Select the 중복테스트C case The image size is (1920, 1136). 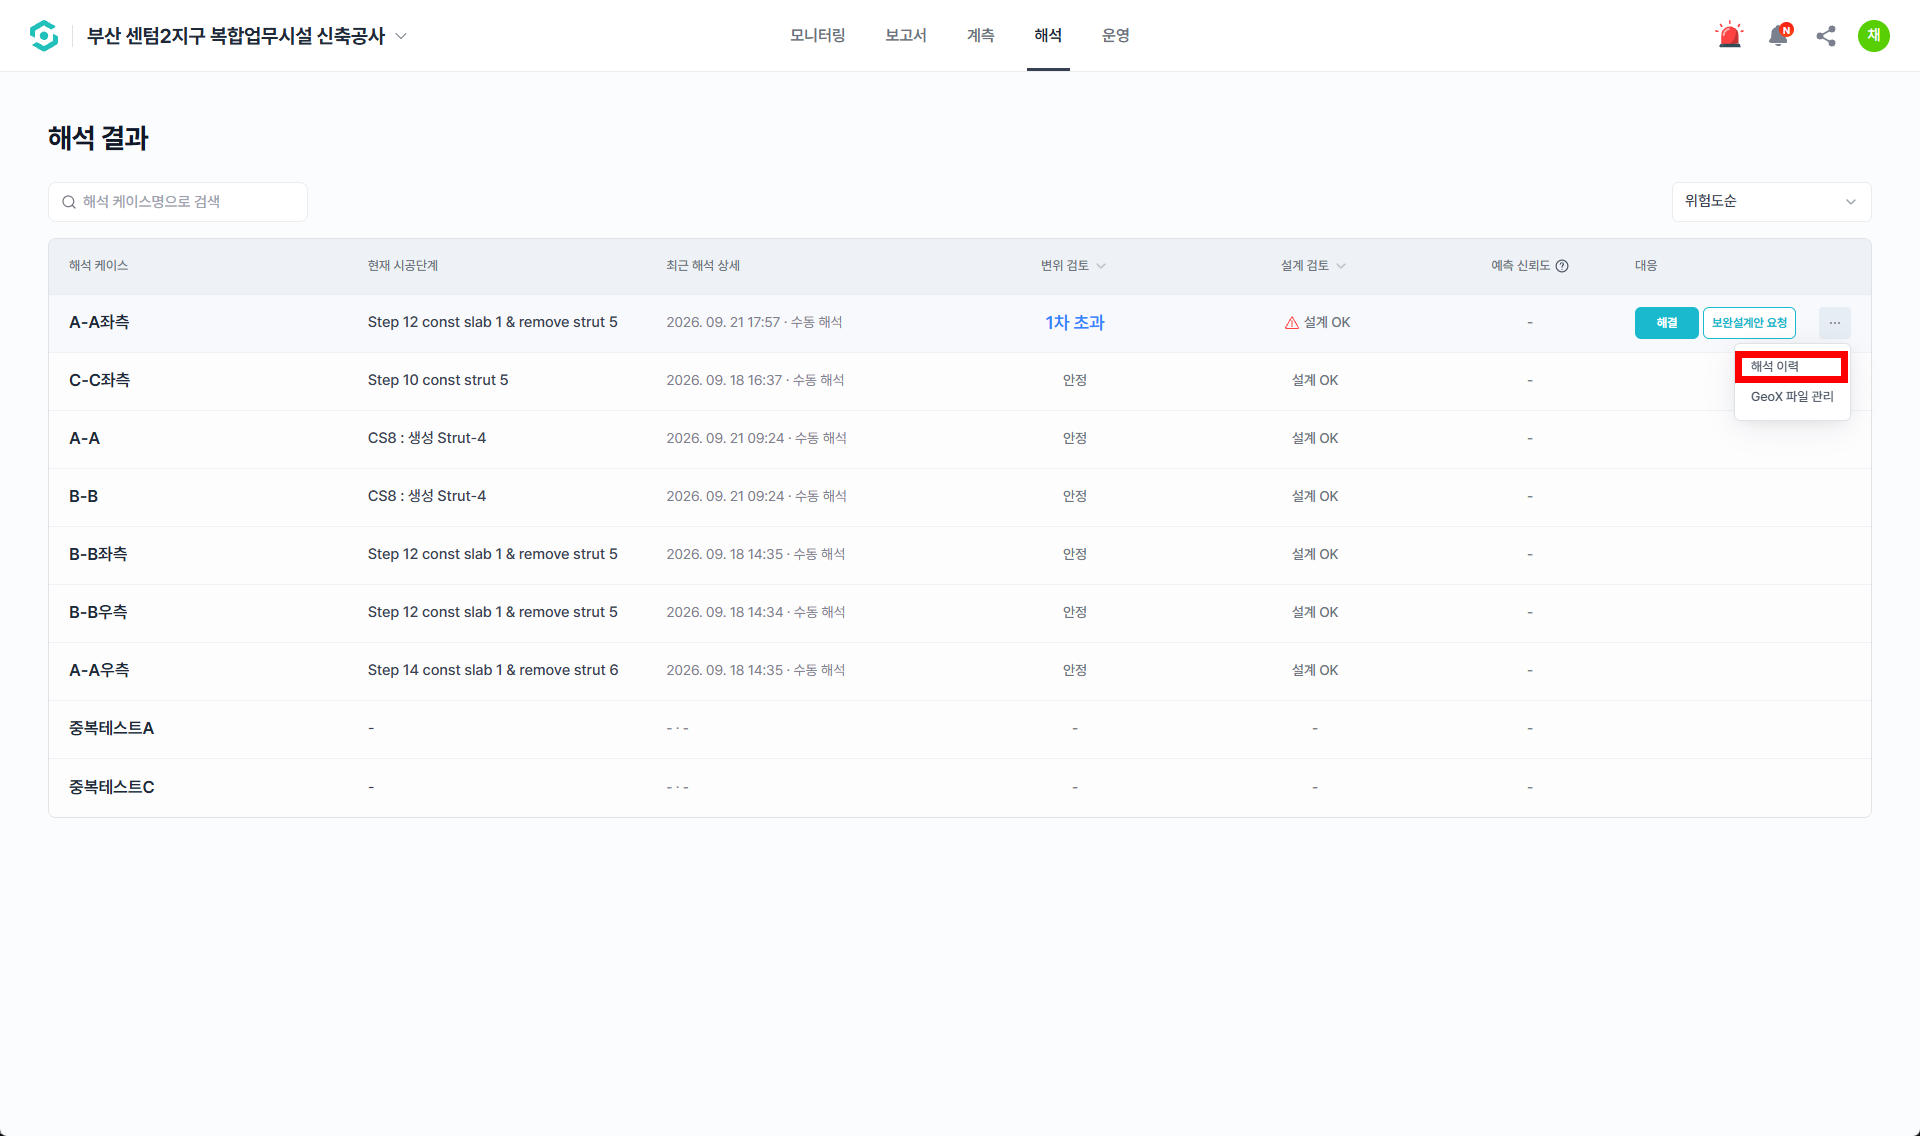tap(111, 788)
